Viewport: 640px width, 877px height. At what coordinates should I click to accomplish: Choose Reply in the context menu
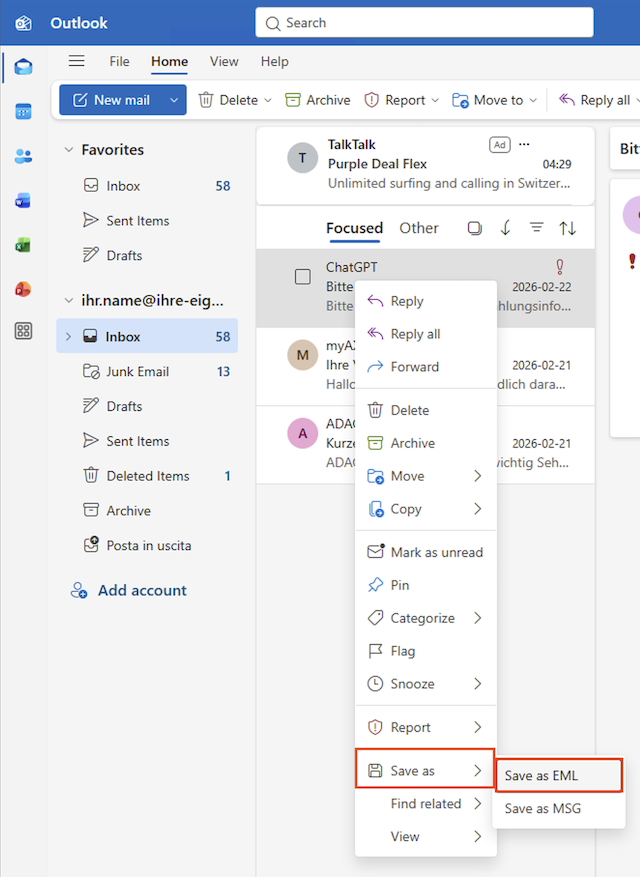pos(426,301)
